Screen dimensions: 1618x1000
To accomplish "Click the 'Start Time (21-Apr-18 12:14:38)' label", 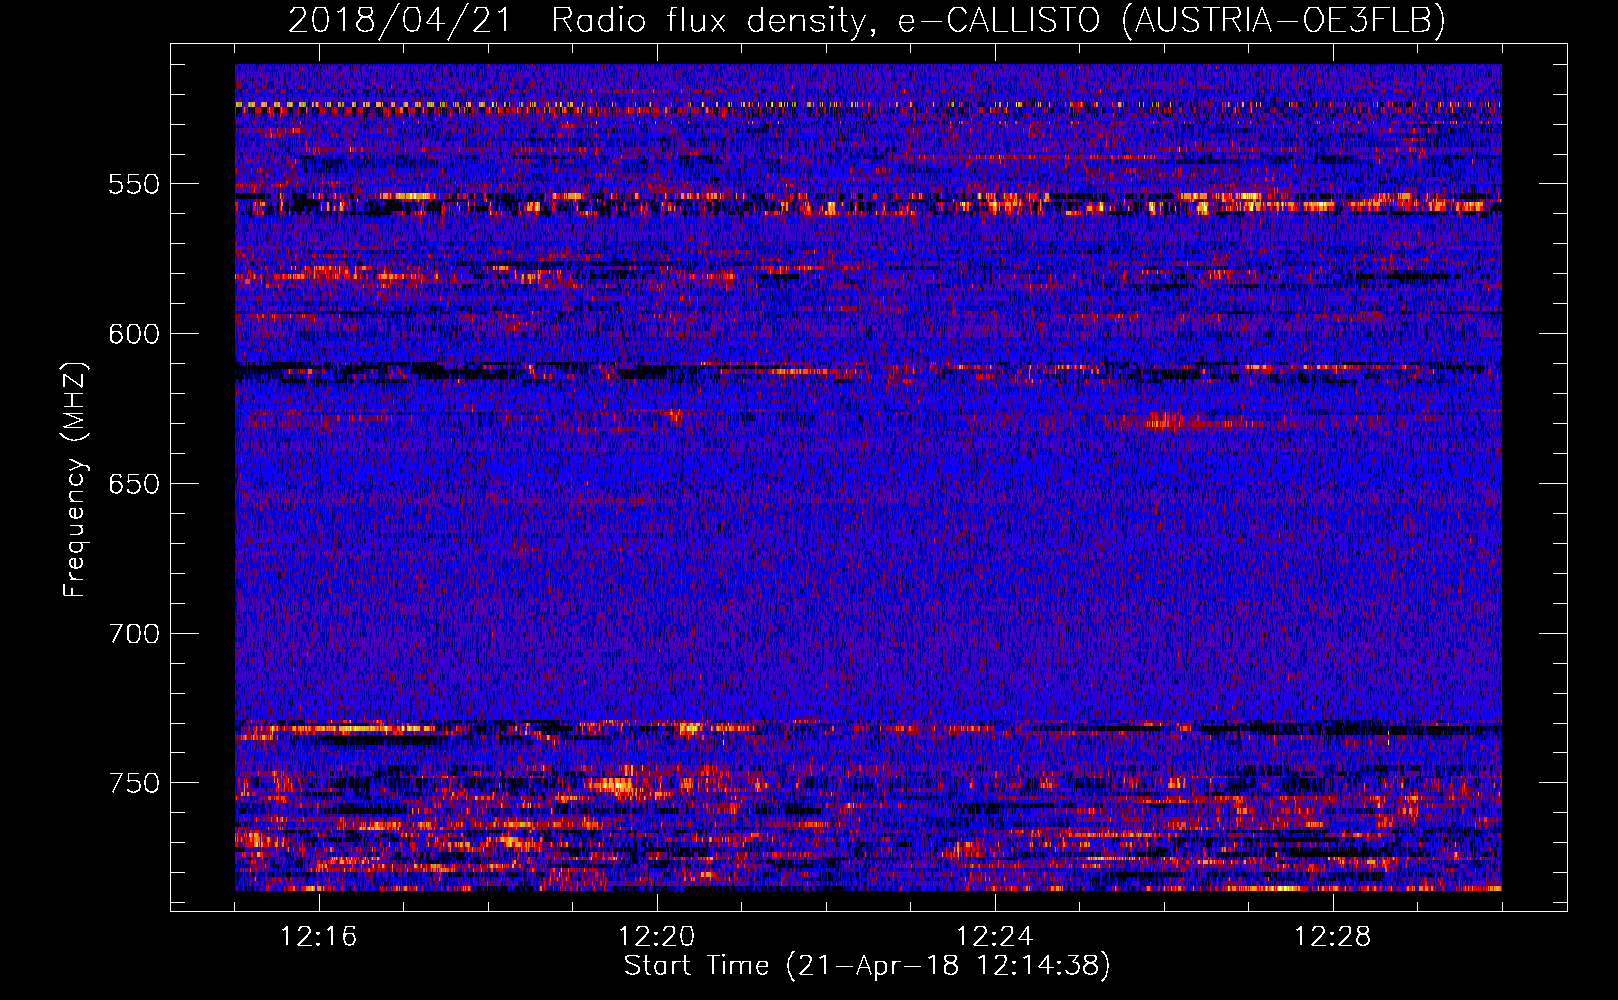I will pos(867,966).
